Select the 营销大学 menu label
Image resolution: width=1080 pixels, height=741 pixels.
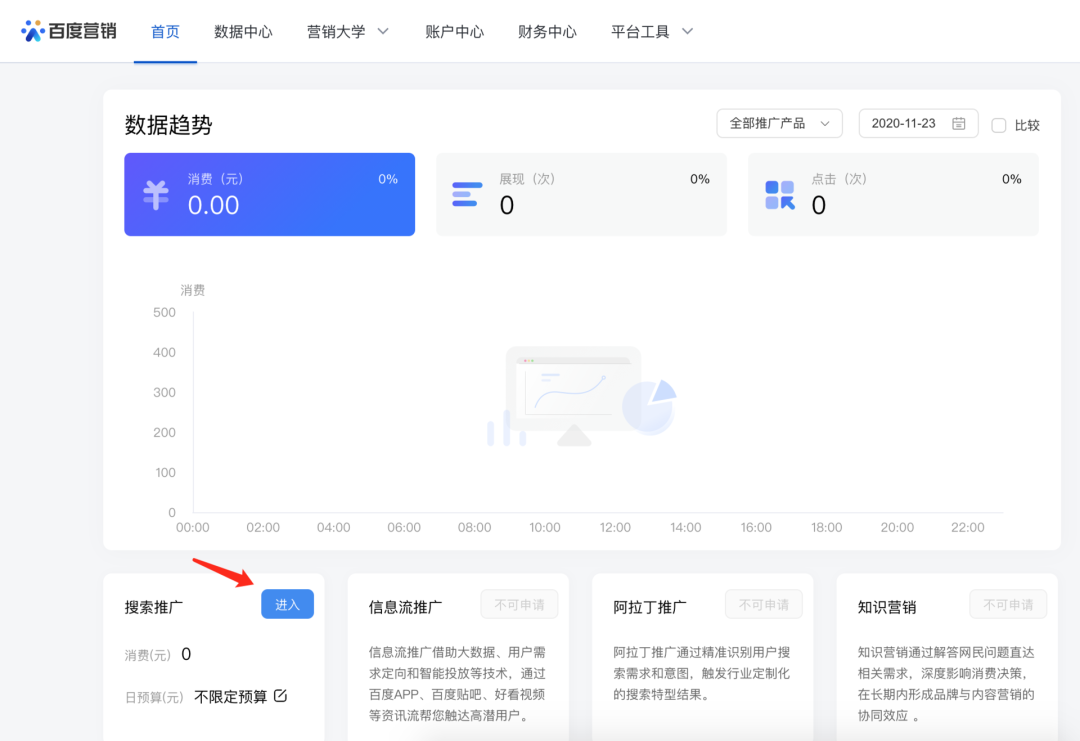(336, 32)
